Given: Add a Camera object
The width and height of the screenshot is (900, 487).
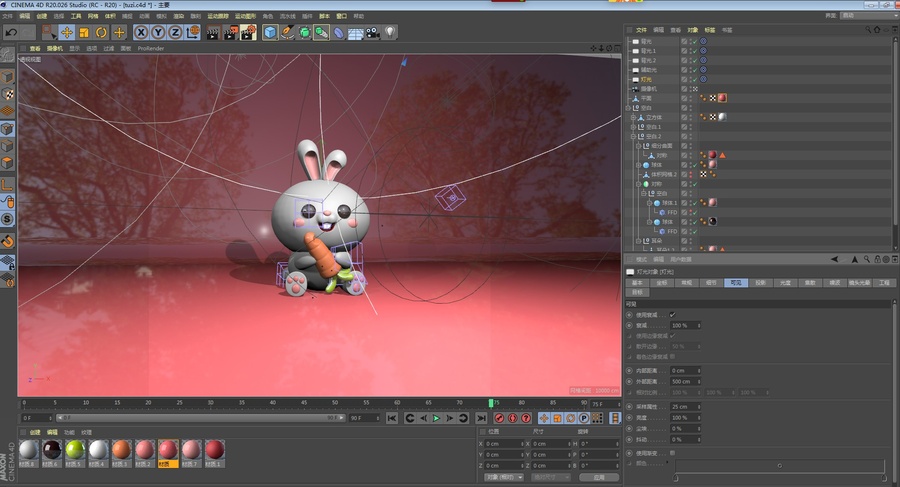Looking at the screenshot, I should (x=373, y=33).
